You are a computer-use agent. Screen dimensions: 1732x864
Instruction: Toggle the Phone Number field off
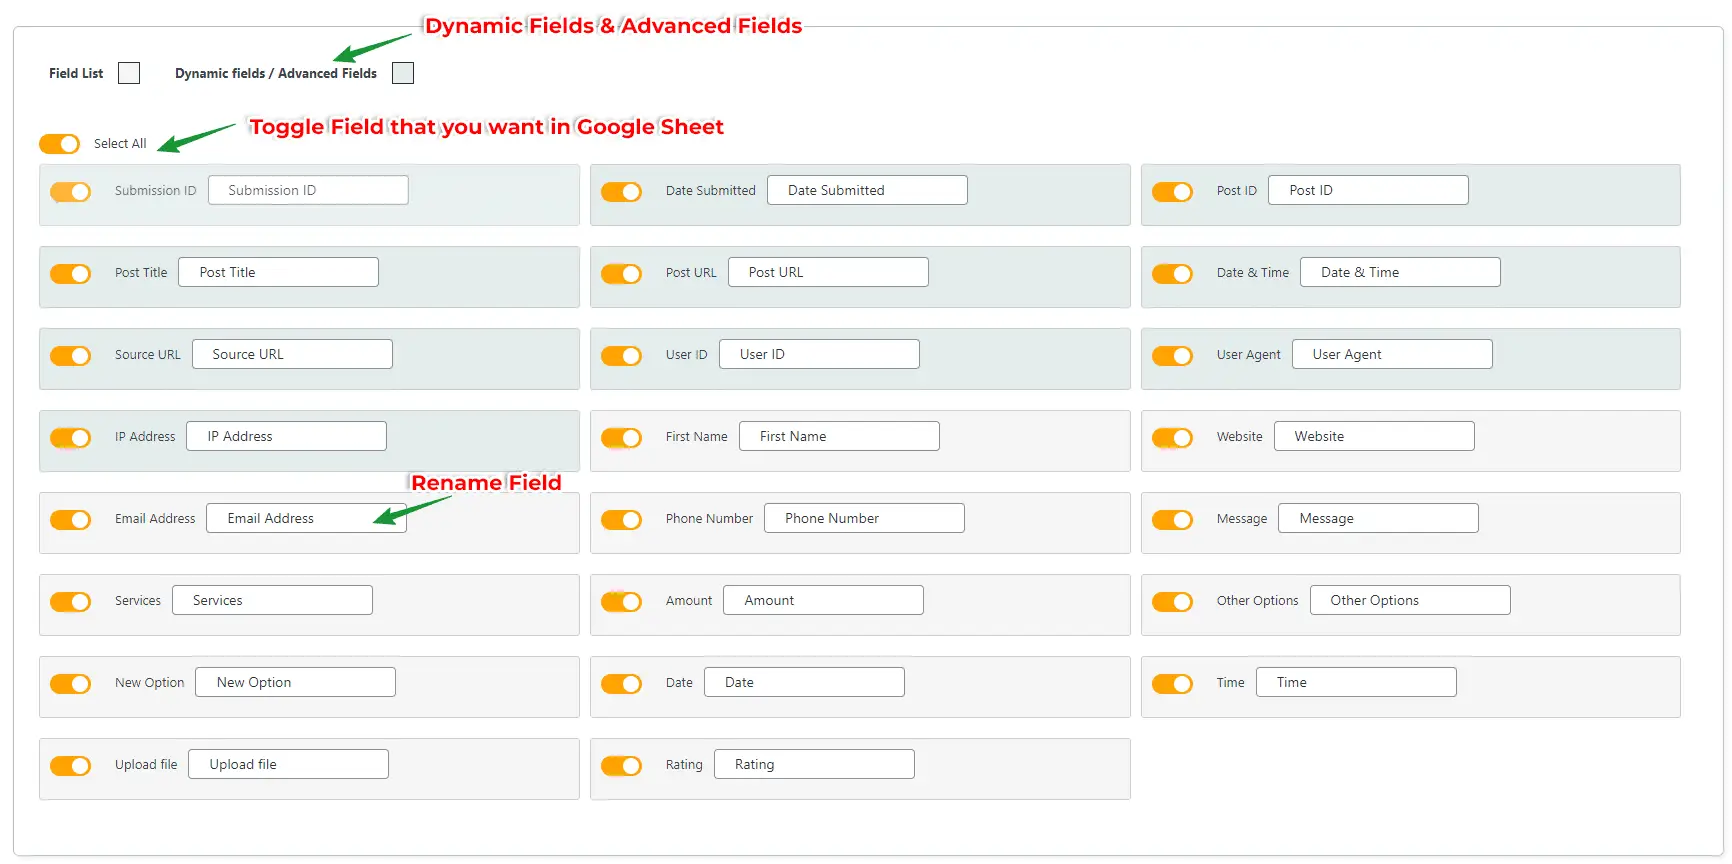(x=621, y=520)
